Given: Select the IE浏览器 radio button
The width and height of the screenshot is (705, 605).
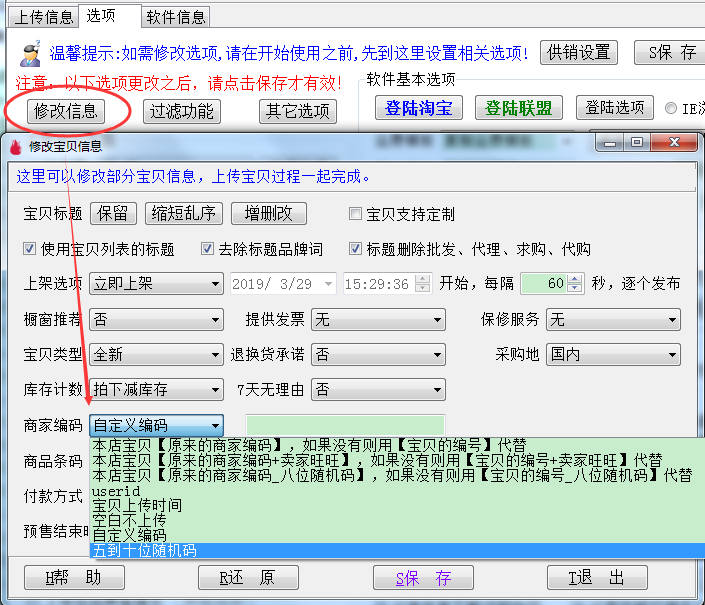Looking at the screenshot, I should 671,109.
